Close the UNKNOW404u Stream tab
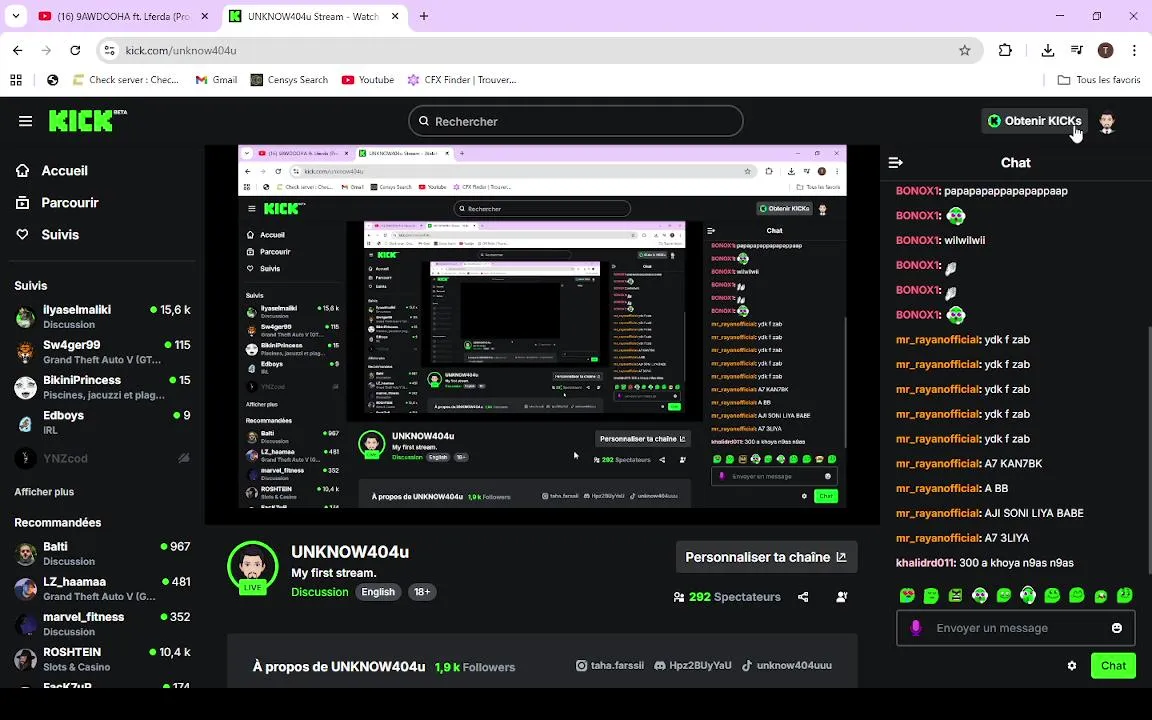 395,16
